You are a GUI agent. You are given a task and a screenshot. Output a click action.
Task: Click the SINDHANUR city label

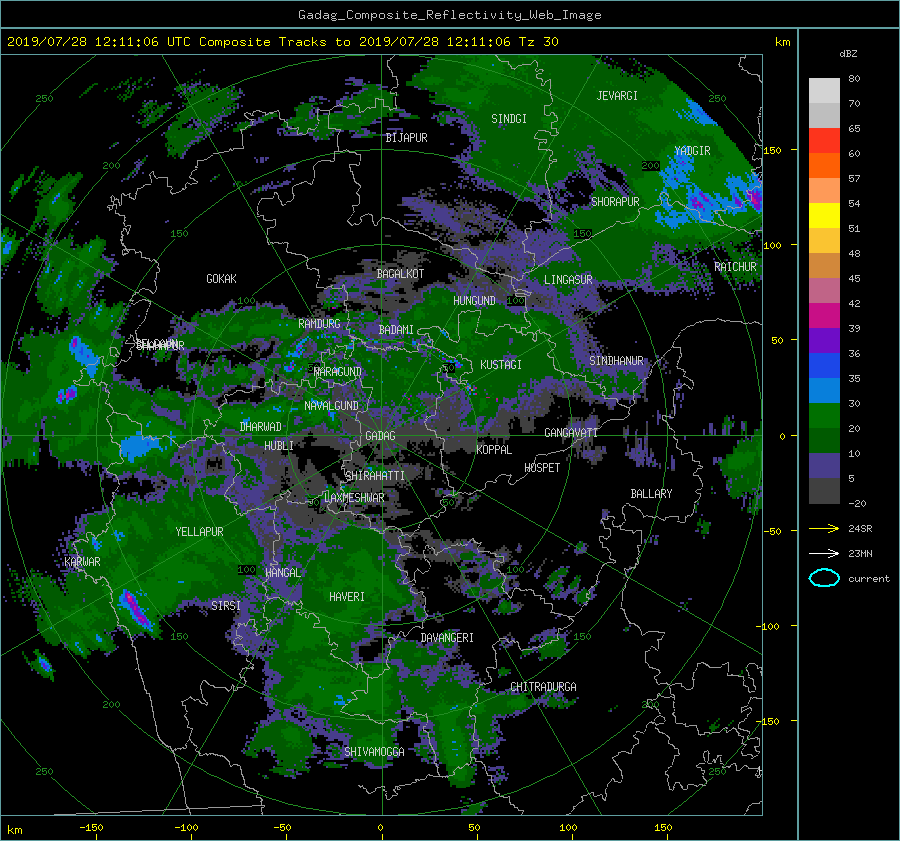(x=616, y=361)
